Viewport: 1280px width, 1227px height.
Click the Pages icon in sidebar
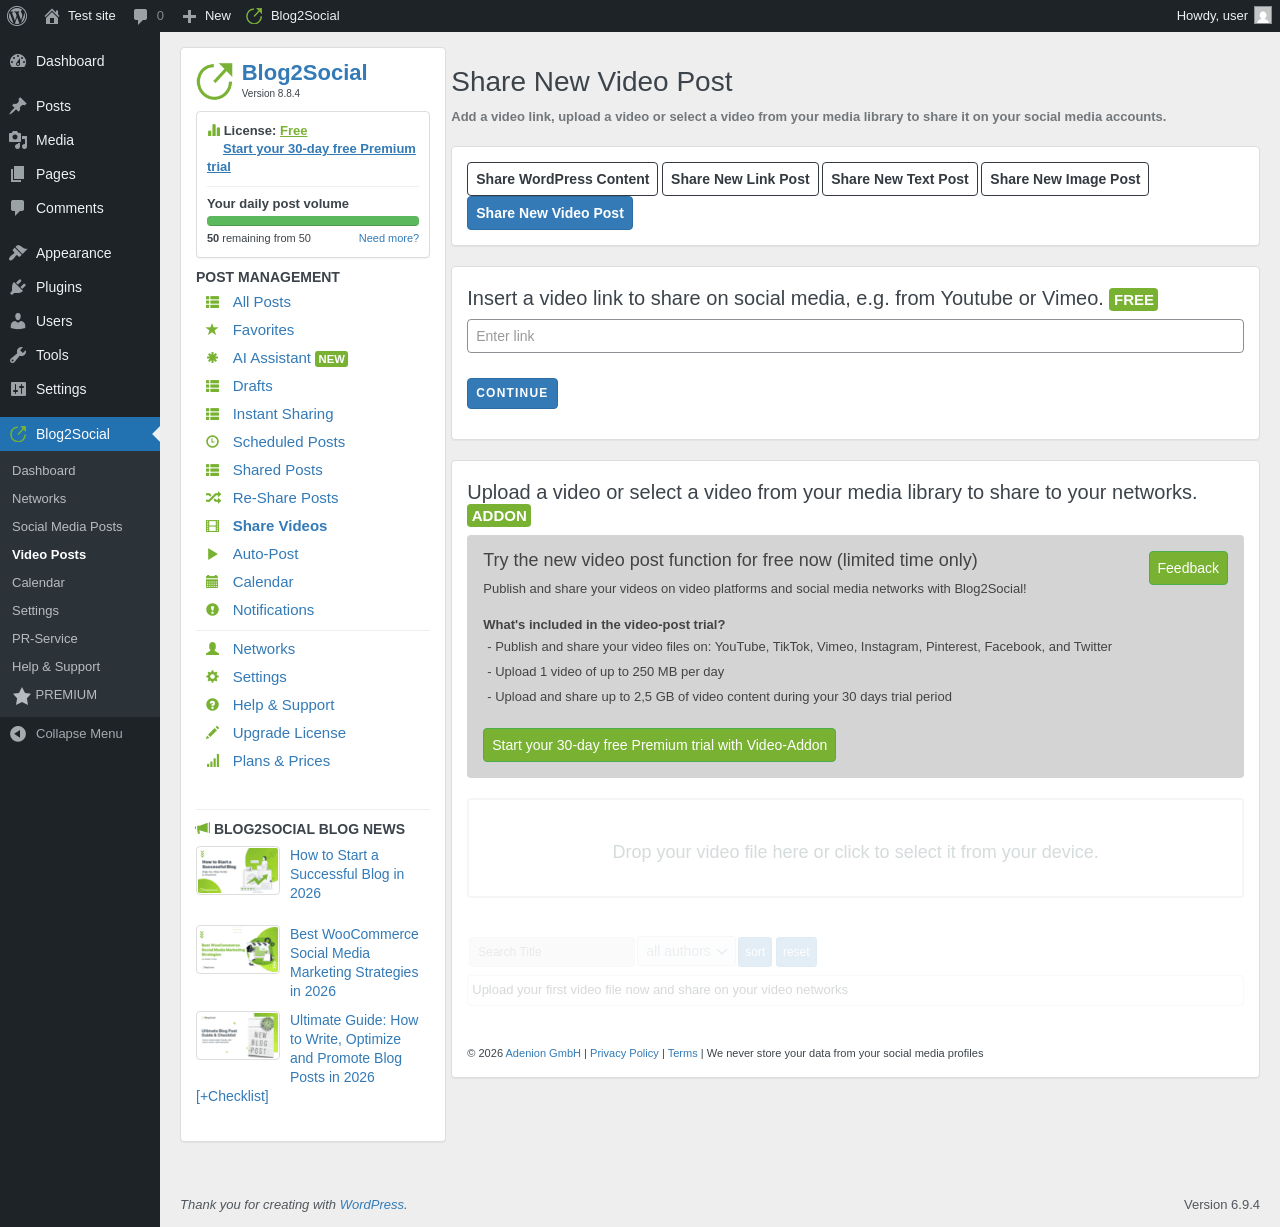click(18, 174)
